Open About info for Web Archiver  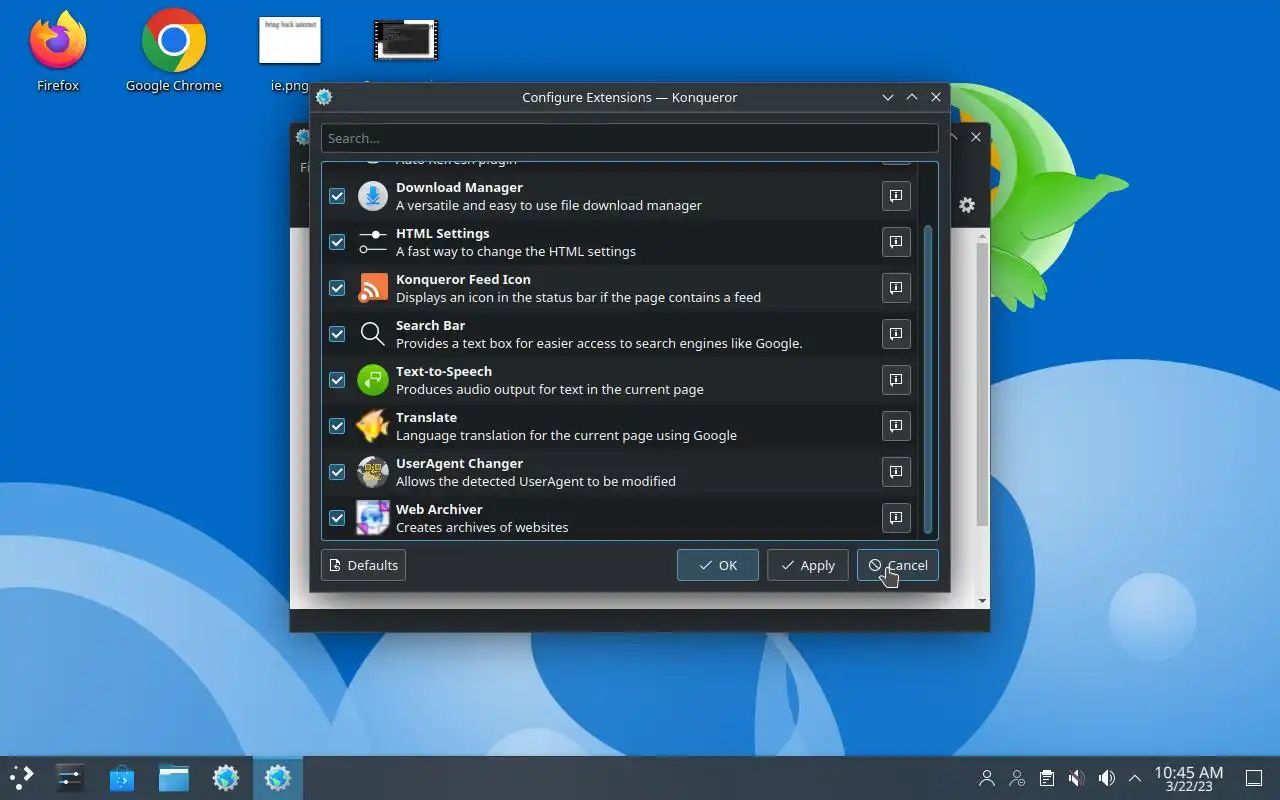pos(896,518)
